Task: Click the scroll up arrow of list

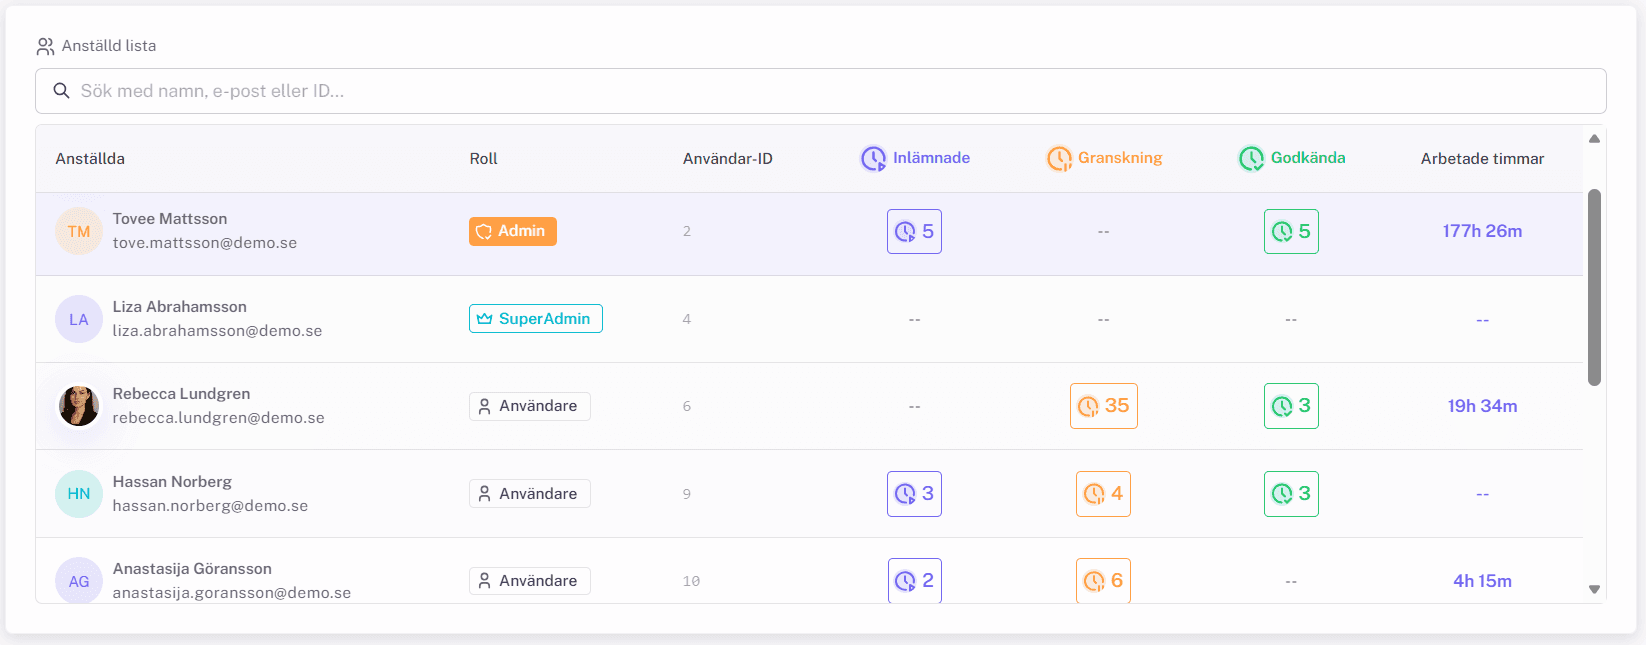Action: [1594, 139]
